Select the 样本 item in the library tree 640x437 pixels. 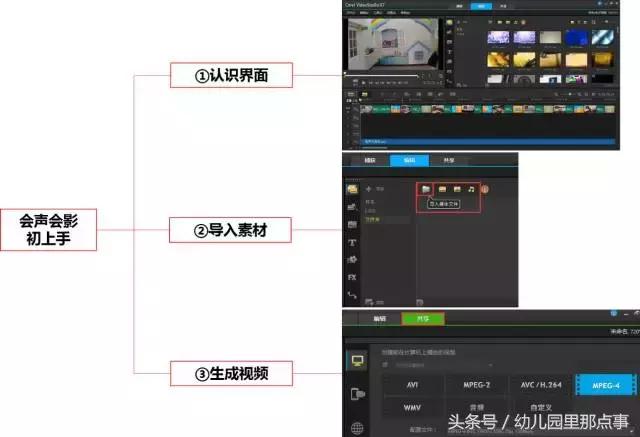click(x=370, y=202)
